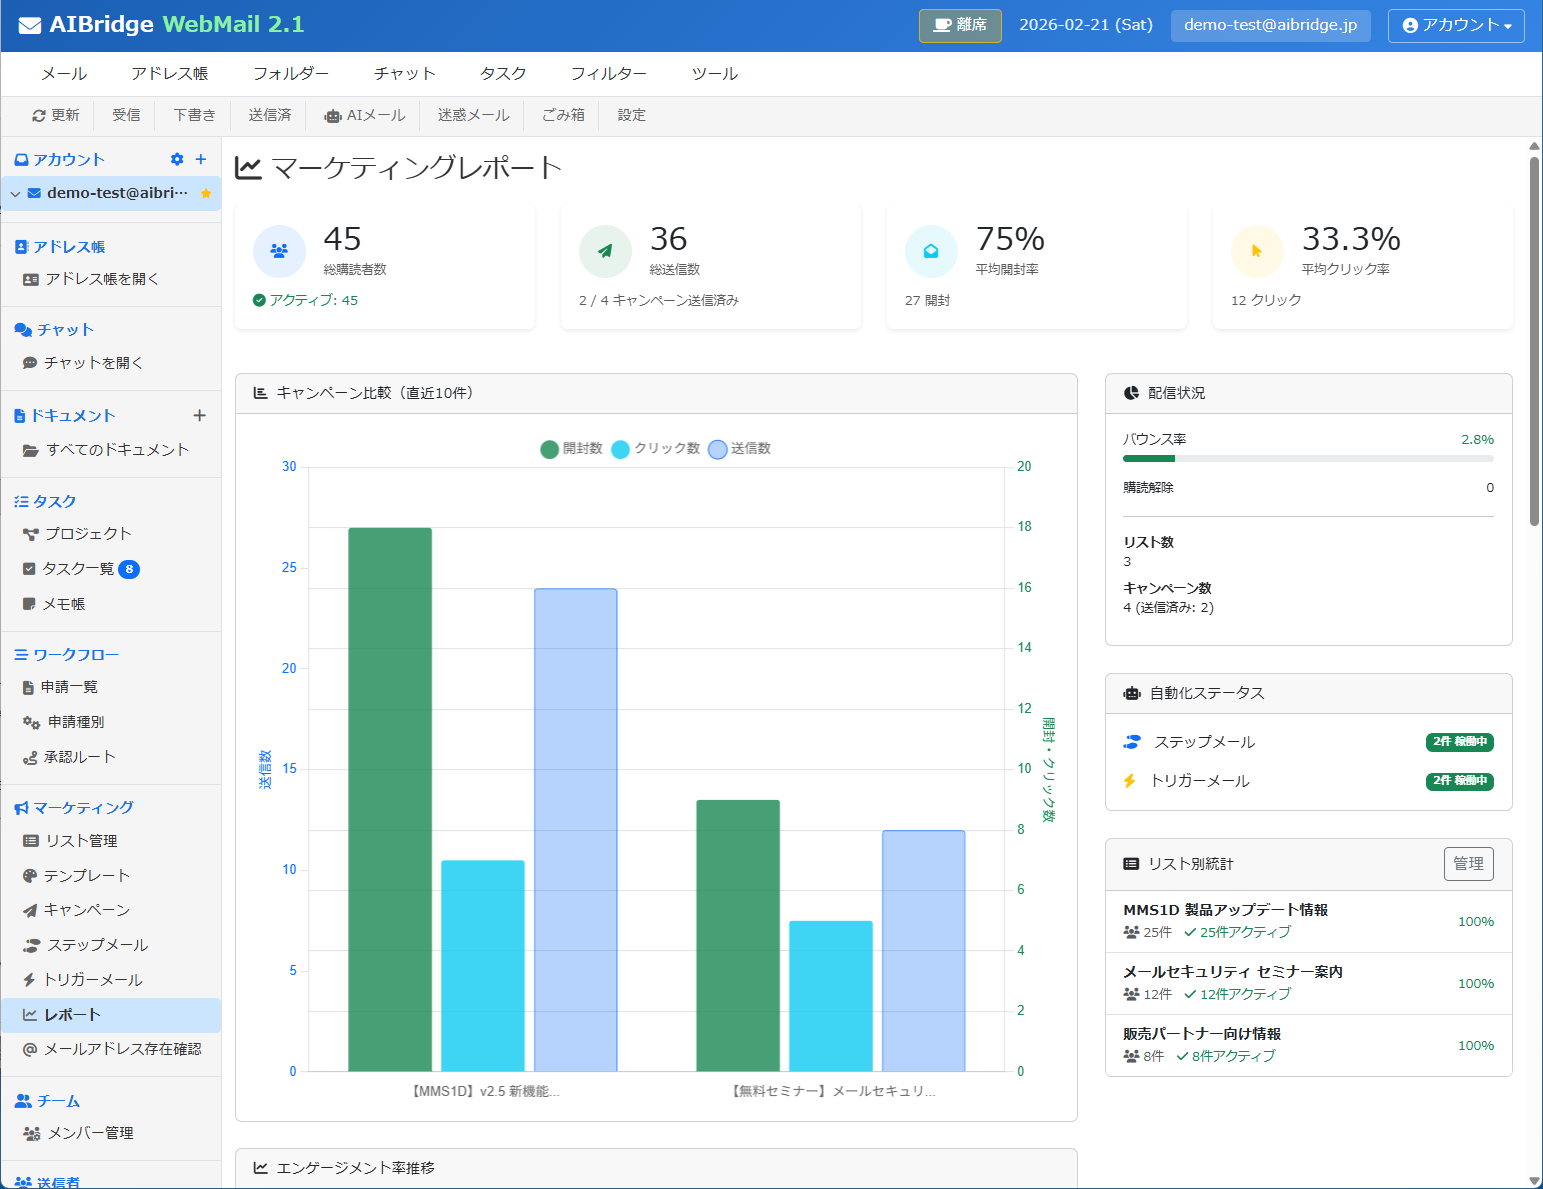The width and height of the screenshot is (1543, 1189).
Task: Toggle the favorite star on demo-test account
Action: [205, 193]
